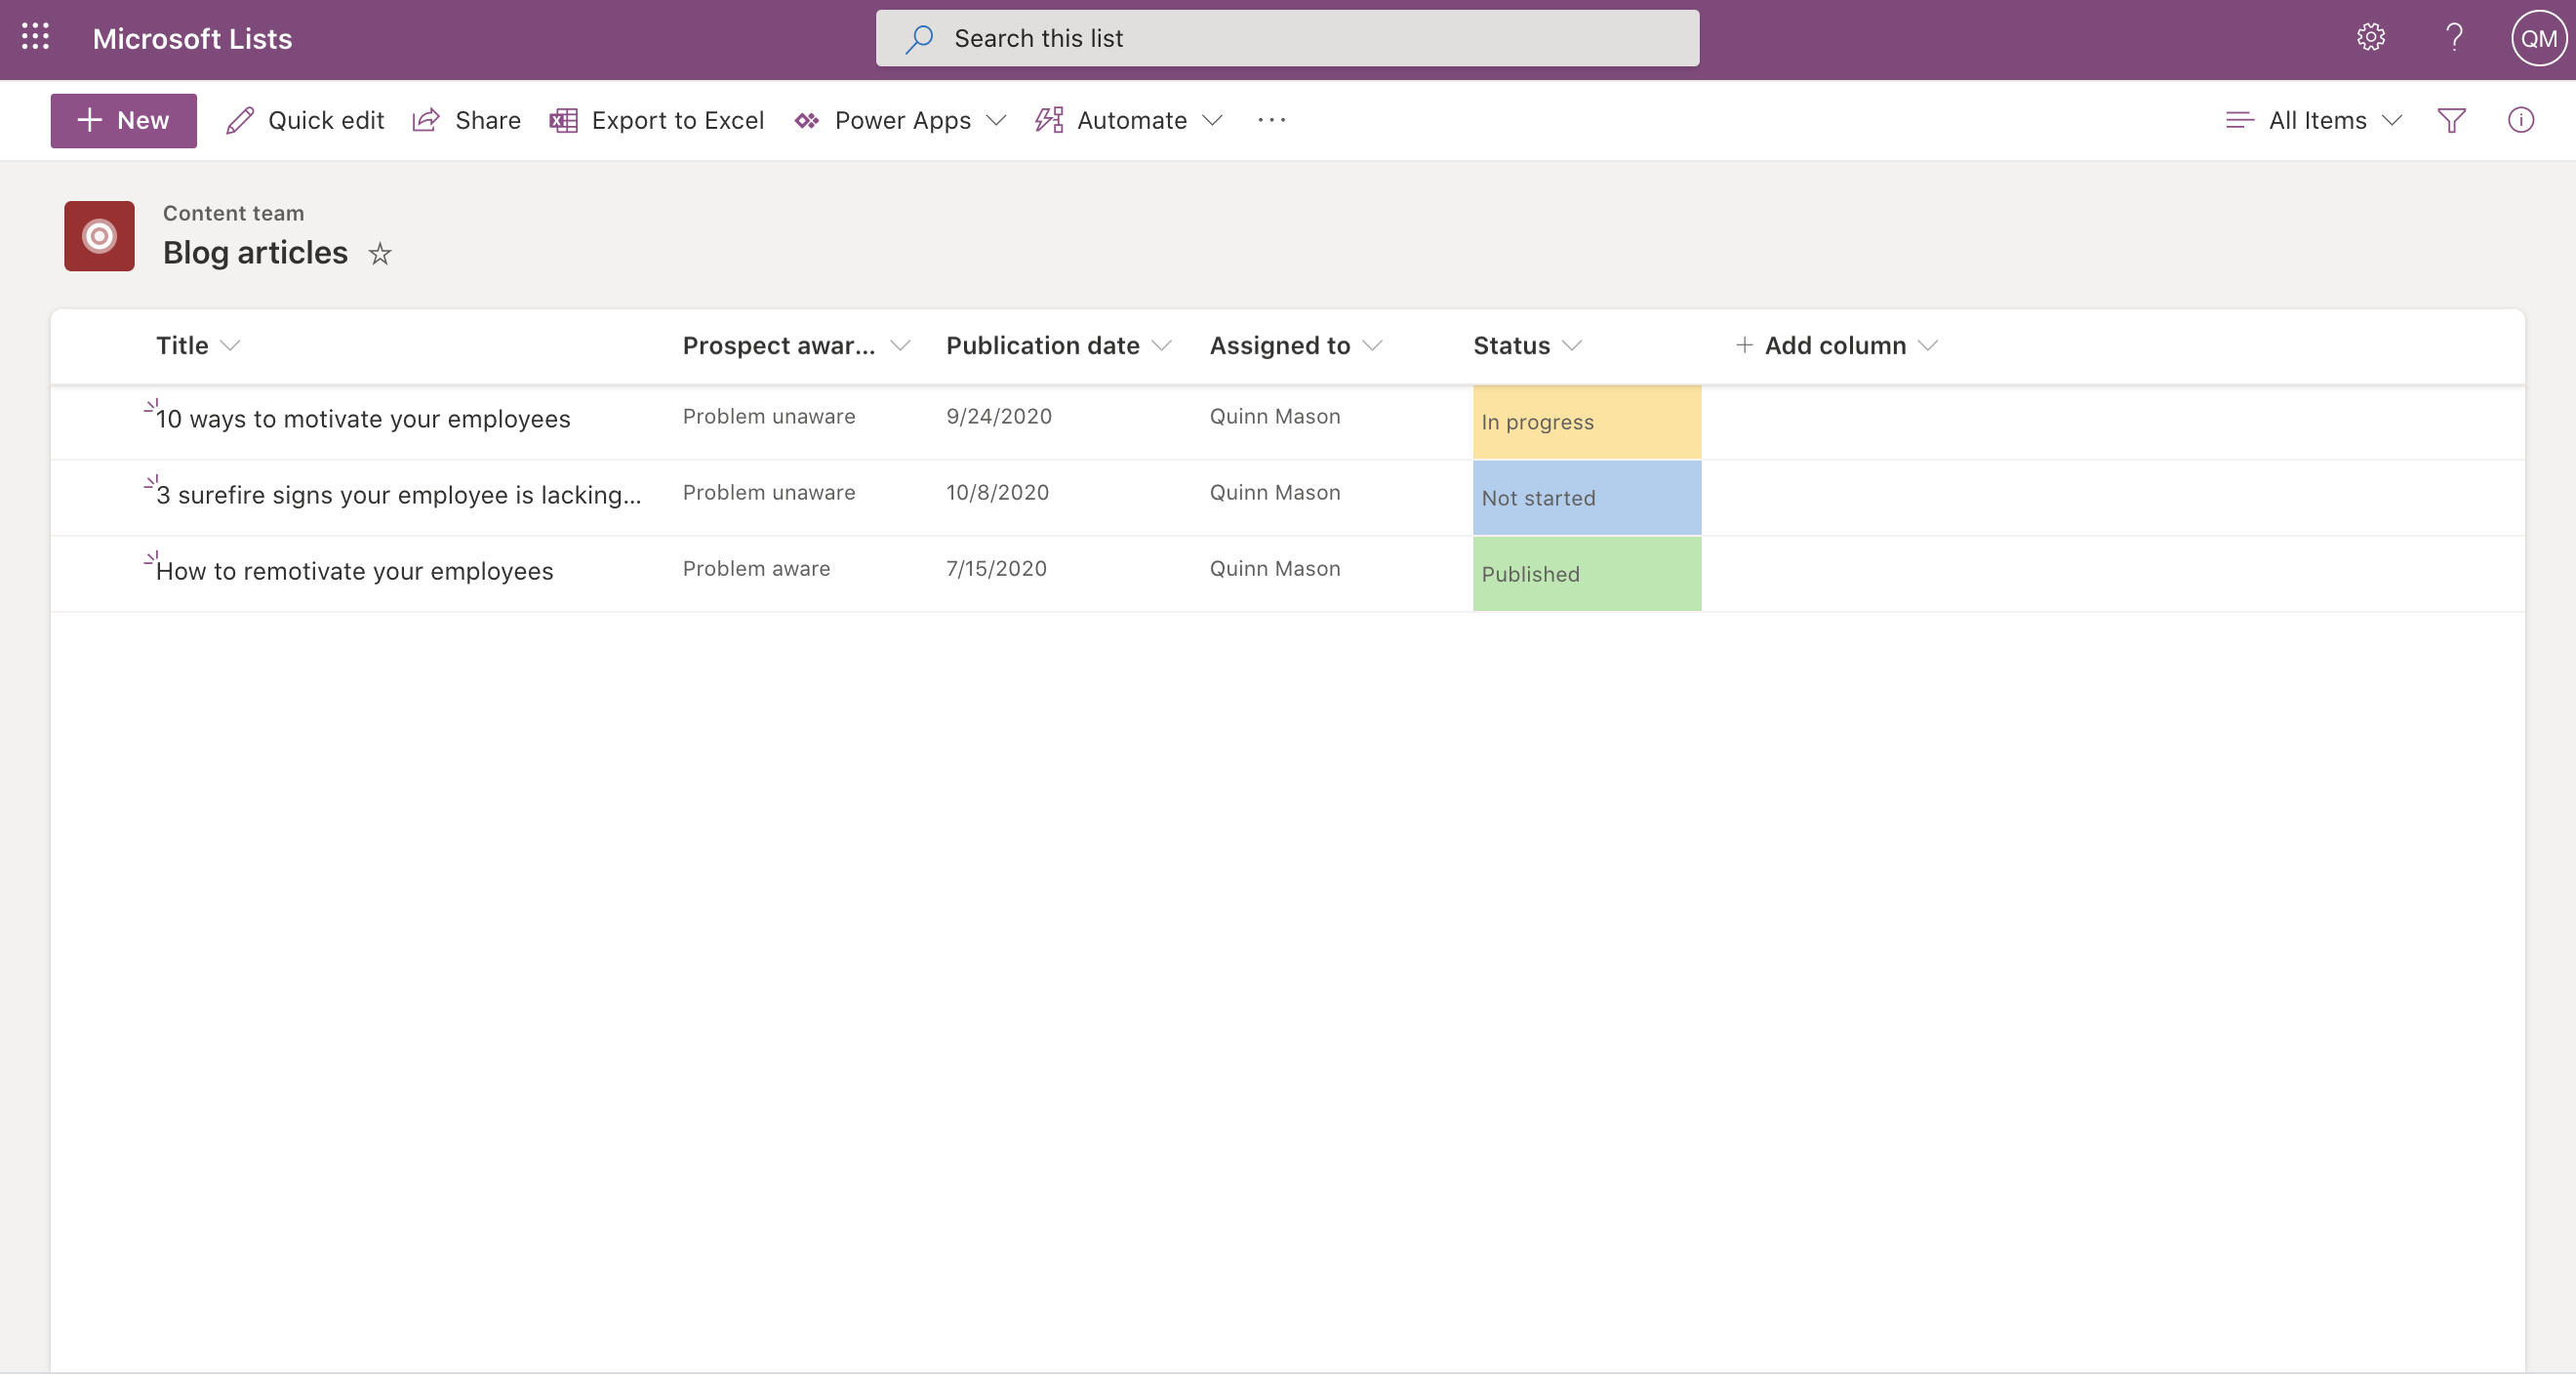Screen dimensions: 2576x1376
Task: Toggle the Title column sort
Action: tap(228, 344)
